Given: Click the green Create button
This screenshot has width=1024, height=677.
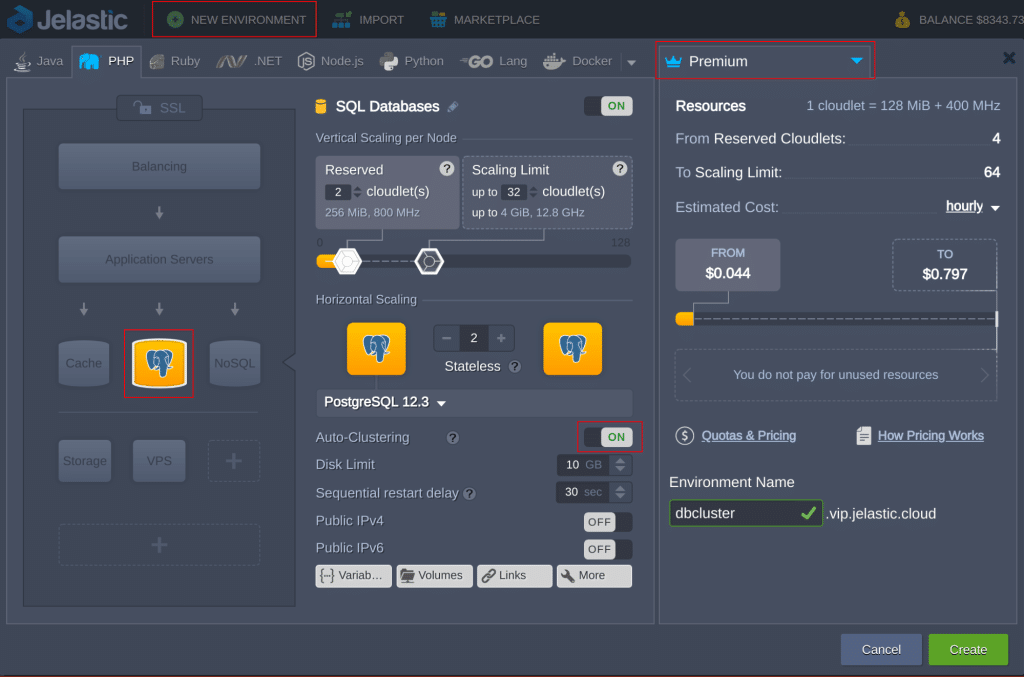Looking at the screenshot, I should pyautogui.click(x=967, y=649).
